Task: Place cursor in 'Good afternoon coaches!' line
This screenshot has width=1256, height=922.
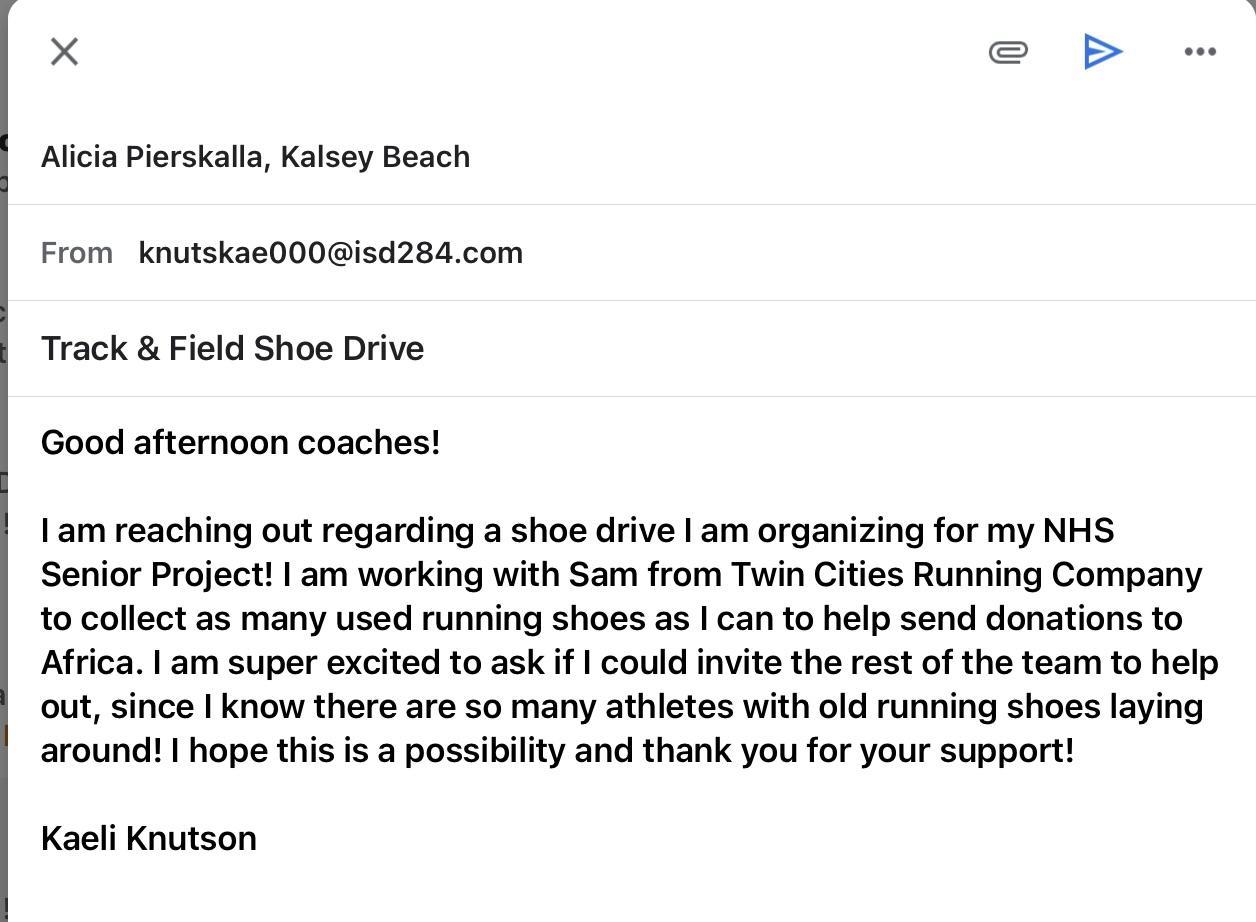Action: pyautogui.click(x=240, y=443)
